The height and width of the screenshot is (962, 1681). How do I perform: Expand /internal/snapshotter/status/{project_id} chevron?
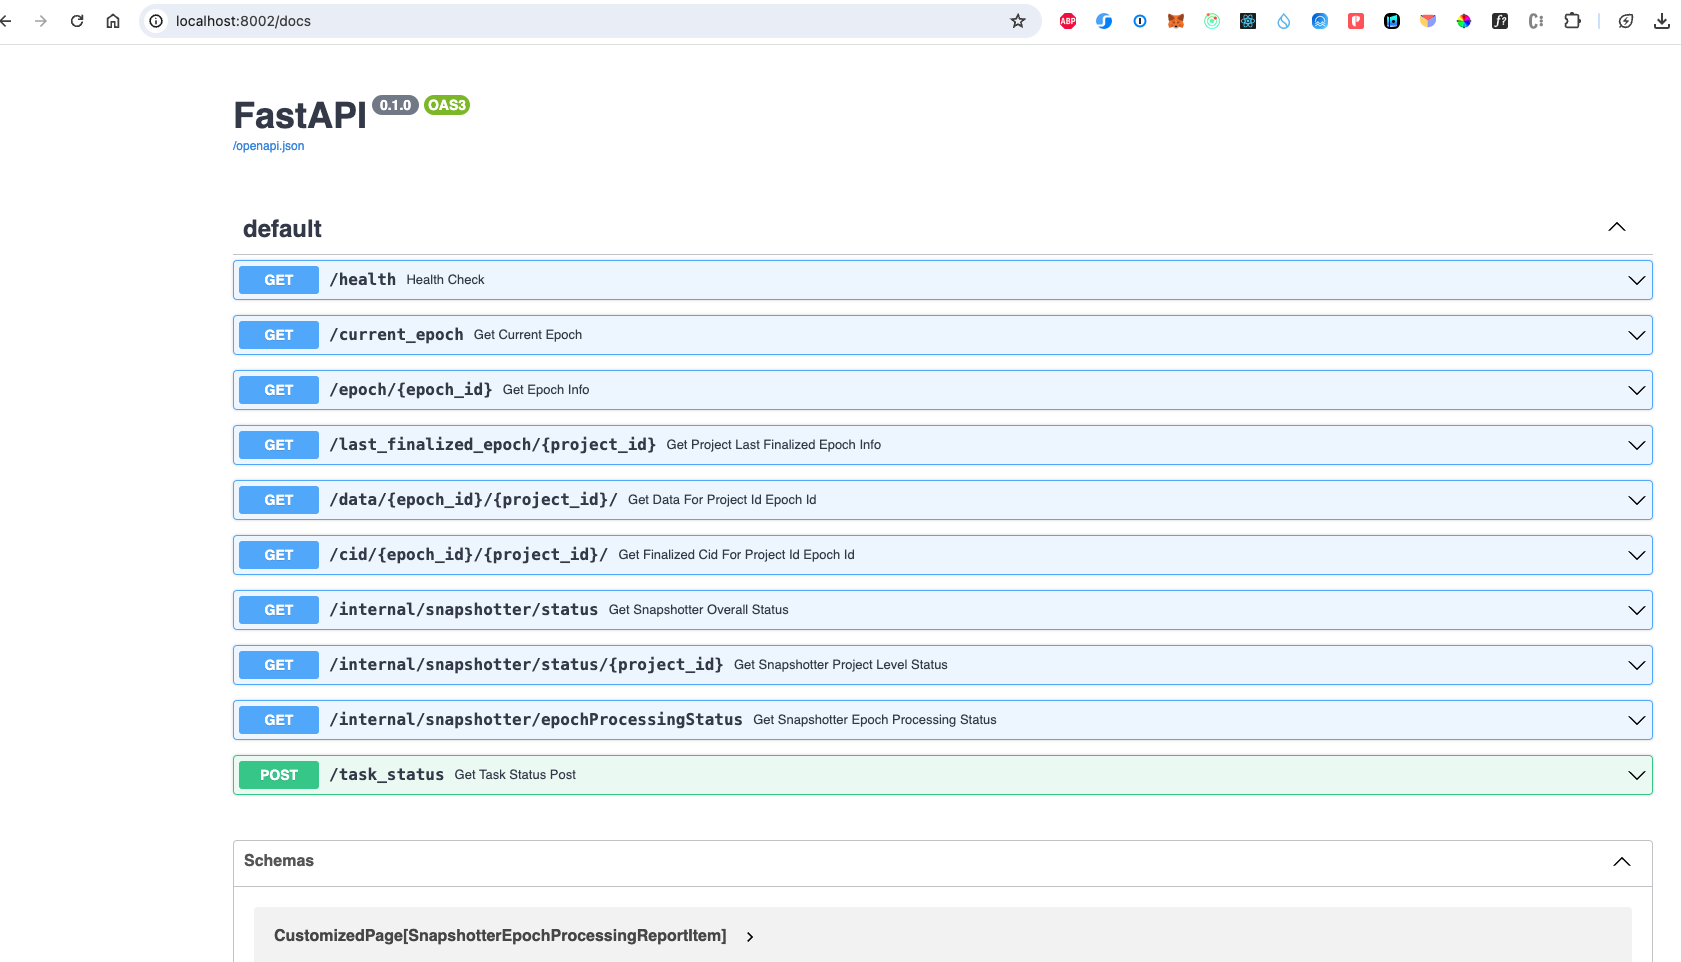point(1637,665)
